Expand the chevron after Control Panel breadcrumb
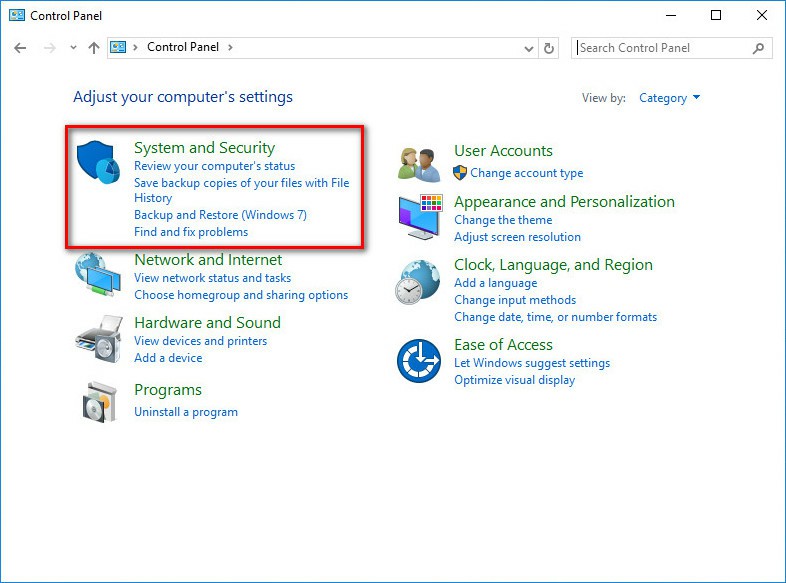 click(x=230, y=47)
